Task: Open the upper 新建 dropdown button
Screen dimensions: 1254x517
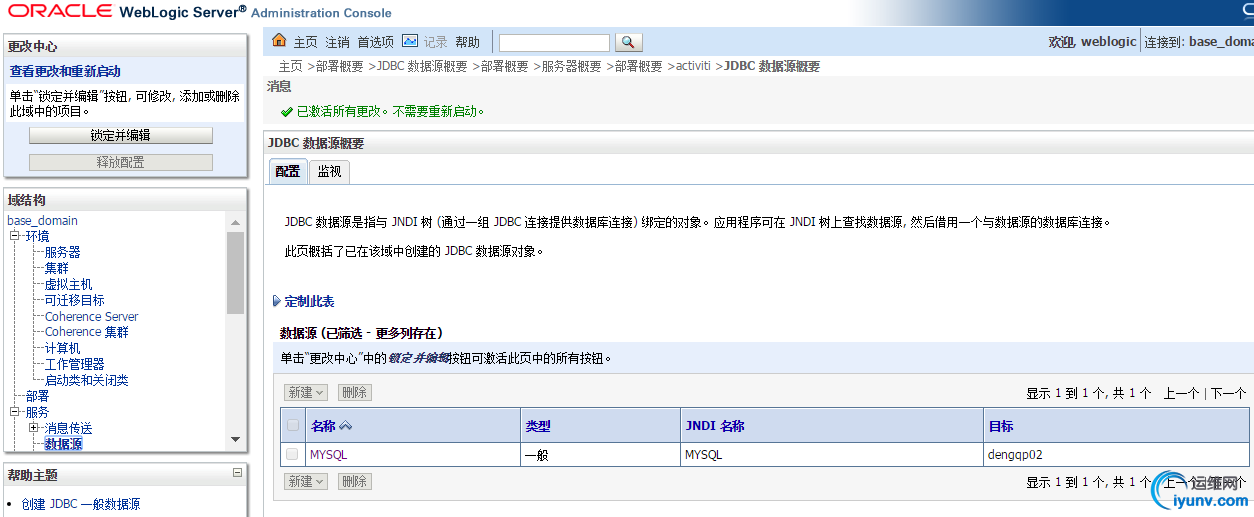Action: click(306, 393)
